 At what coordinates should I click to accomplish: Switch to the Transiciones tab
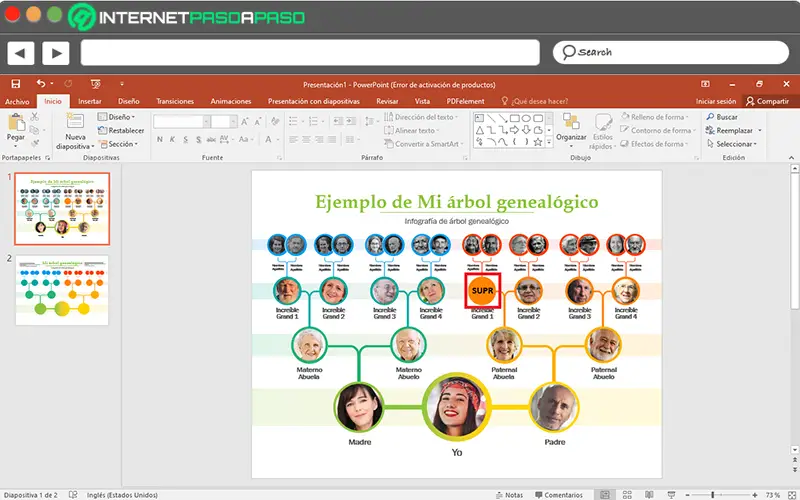coord(175,101)
